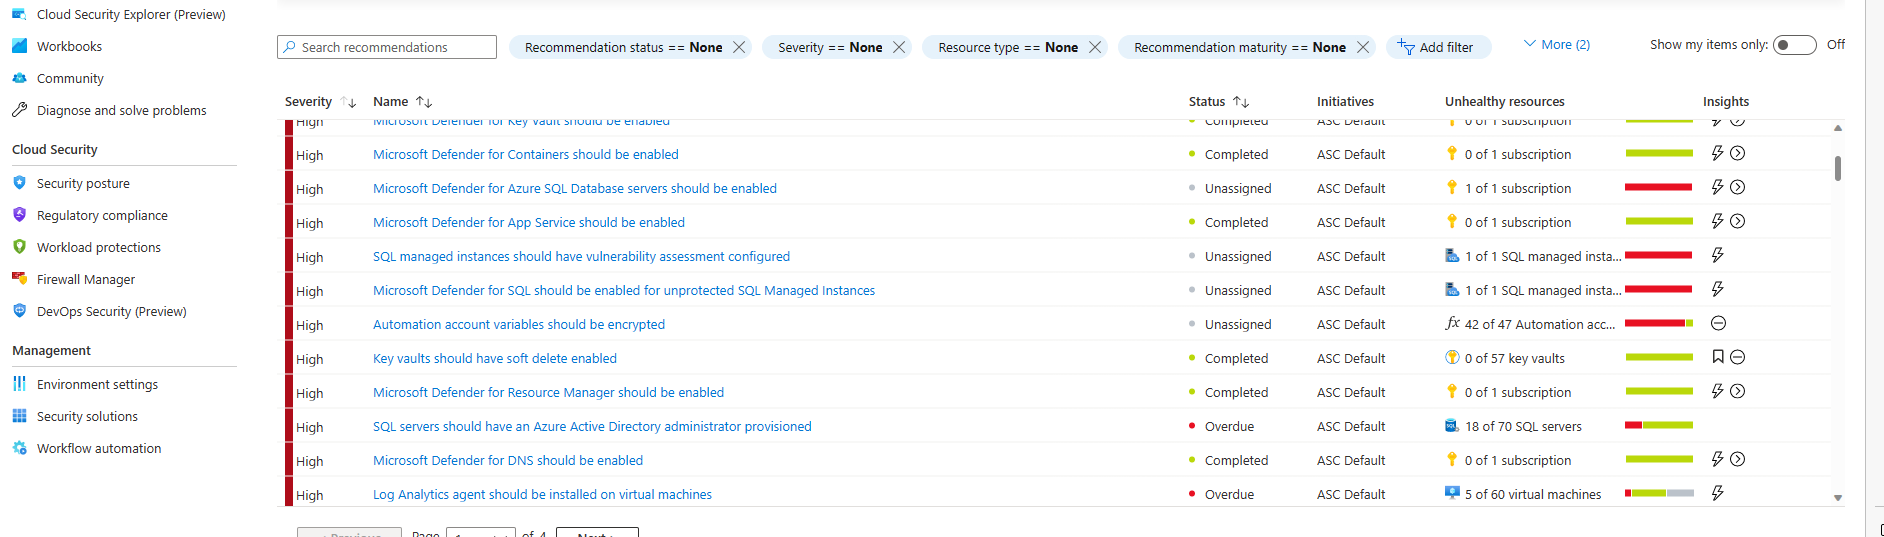The width and height of the screenshot is (1884, 537).
Task: Open Defender for Azure SQL Database servers link
Action: [x=575, y=188]
